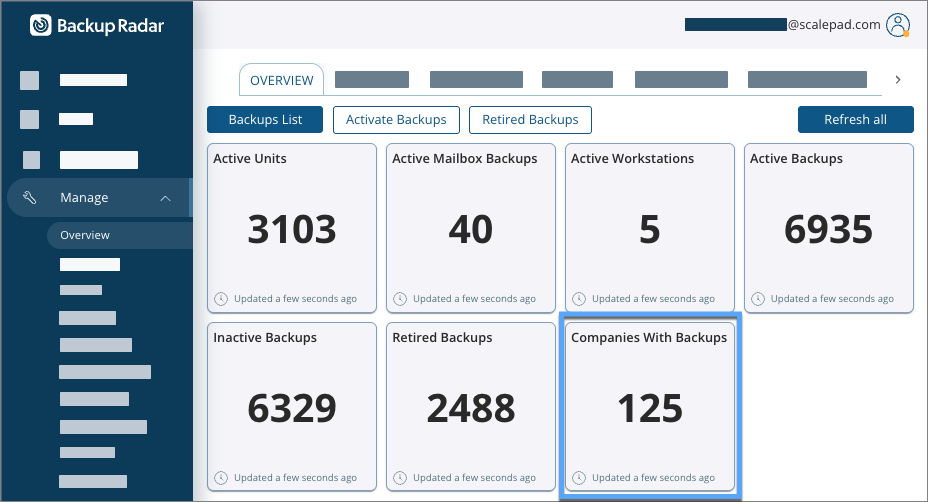Click the Retired Backups card value 2488
Screen dimensions: 928x502
click(x=471, y=408)
